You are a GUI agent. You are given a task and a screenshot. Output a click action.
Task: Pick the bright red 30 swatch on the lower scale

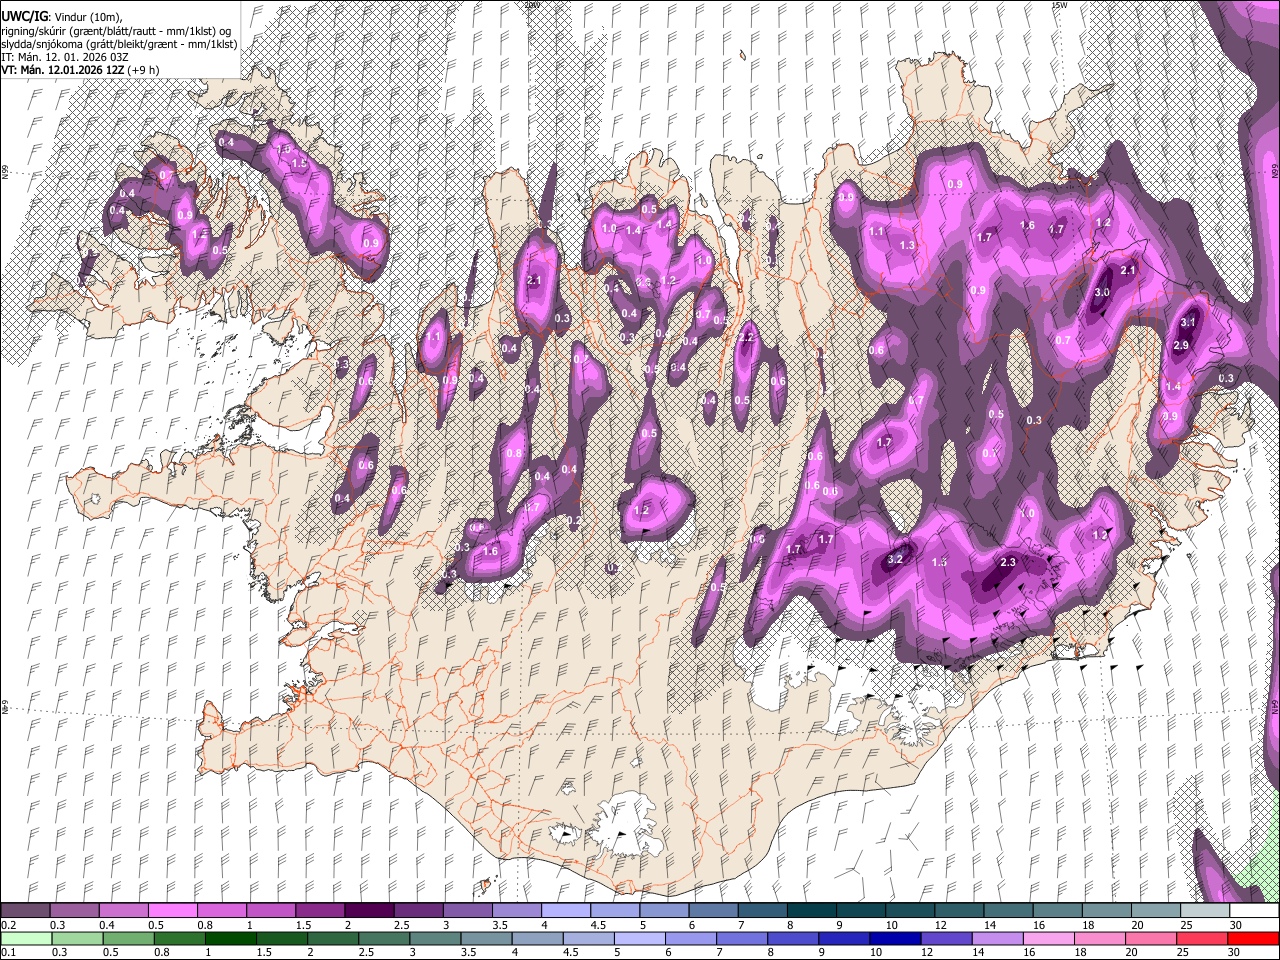point(1254,939)
